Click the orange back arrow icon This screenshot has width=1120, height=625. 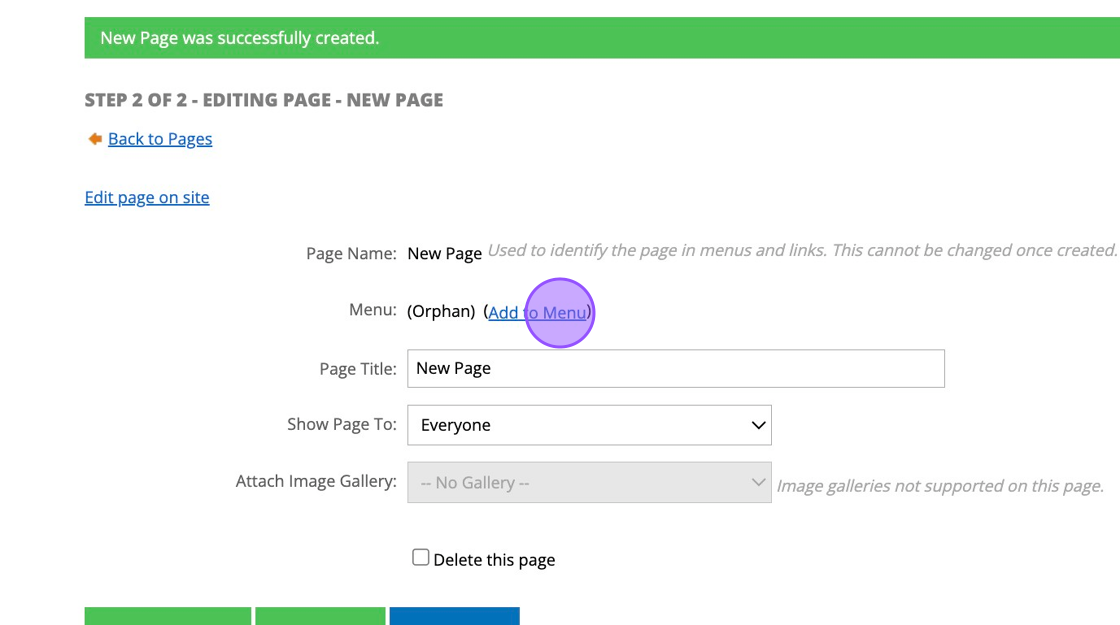pyautogui.click(x=95, y=139)
